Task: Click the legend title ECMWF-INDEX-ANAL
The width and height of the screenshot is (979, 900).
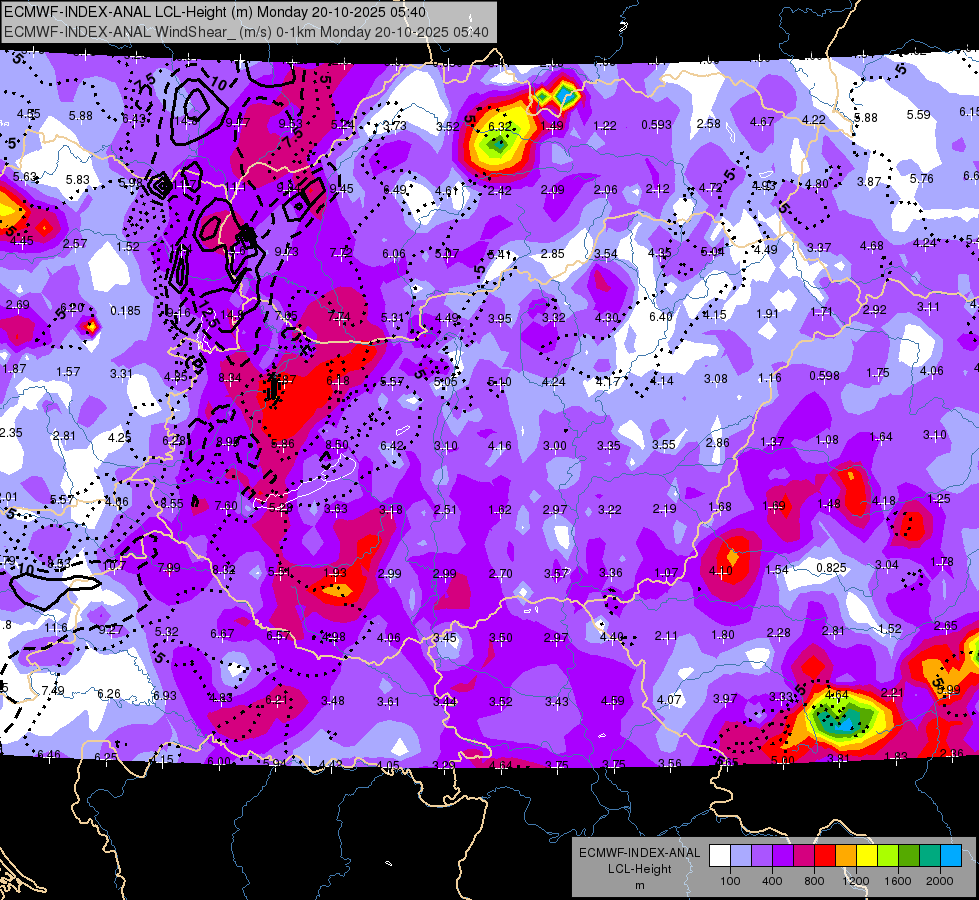Action: [x=639, y=853]
